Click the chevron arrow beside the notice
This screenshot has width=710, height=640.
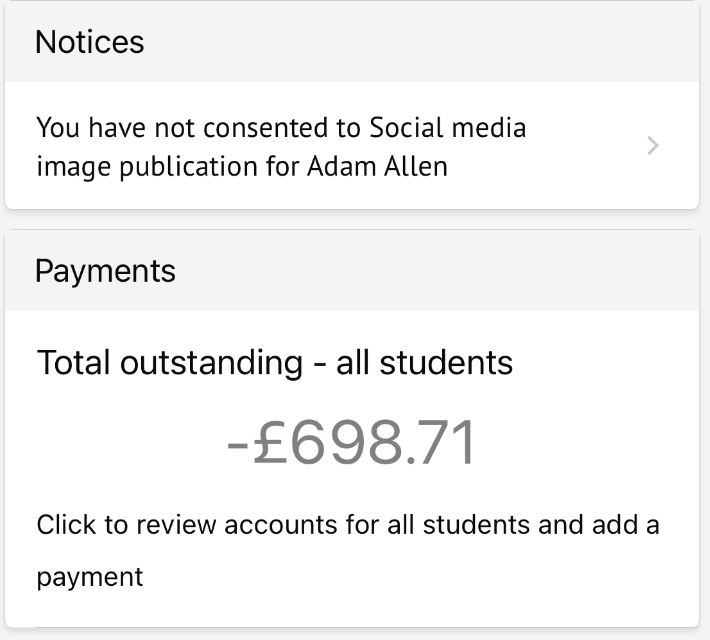[x=653, y=146]
